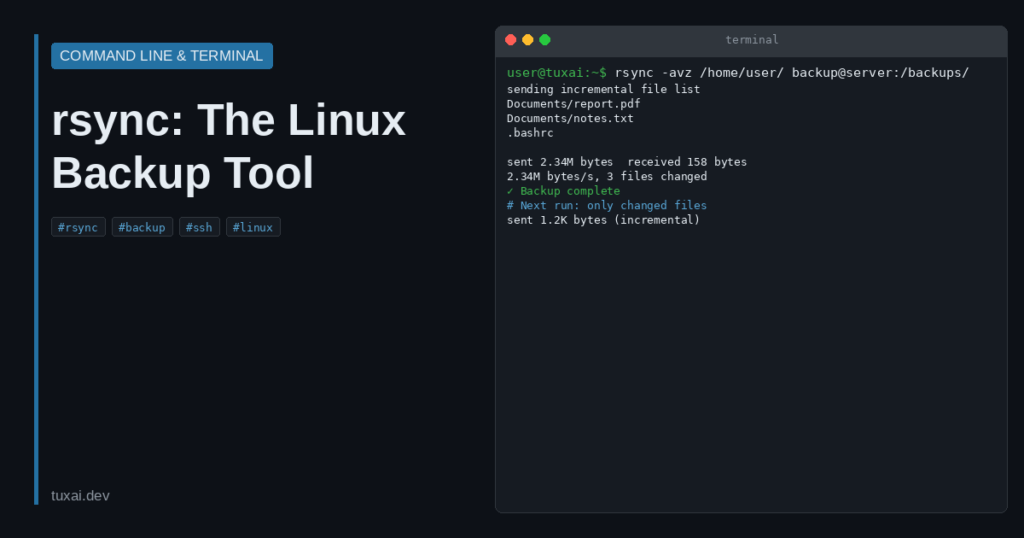Click 'sent 1.2K bytes (incremental)' line
Image resolution: width=1024 pixels, height=538 pixels.
click(x=603, y=220)
